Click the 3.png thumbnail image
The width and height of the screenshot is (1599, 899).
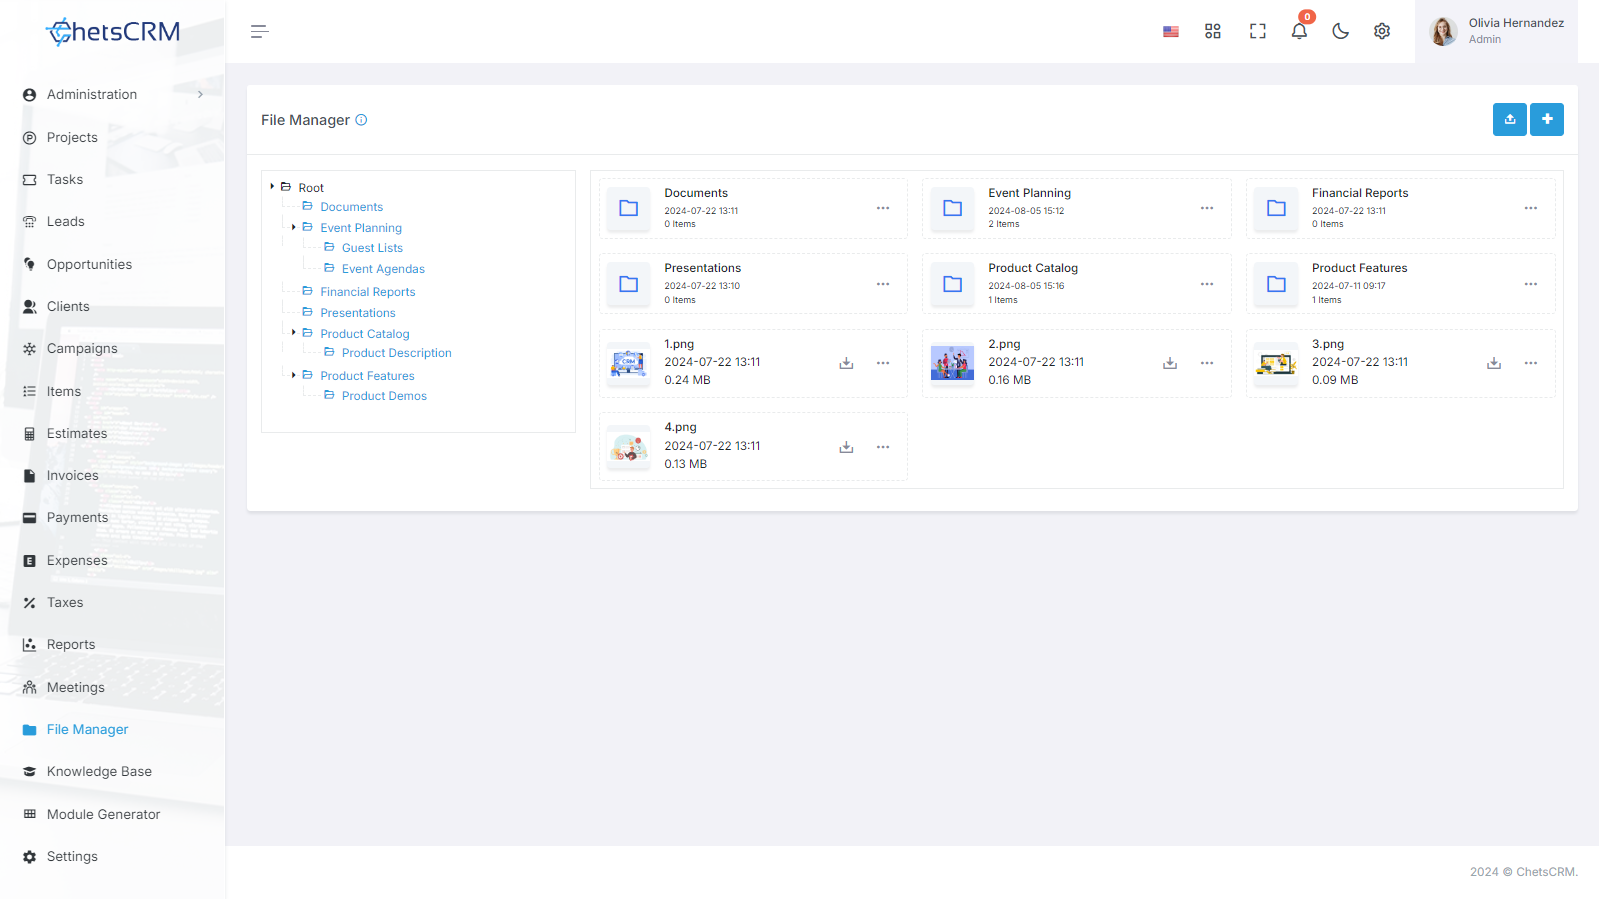pyautogui.click(x=1276, y=363)
